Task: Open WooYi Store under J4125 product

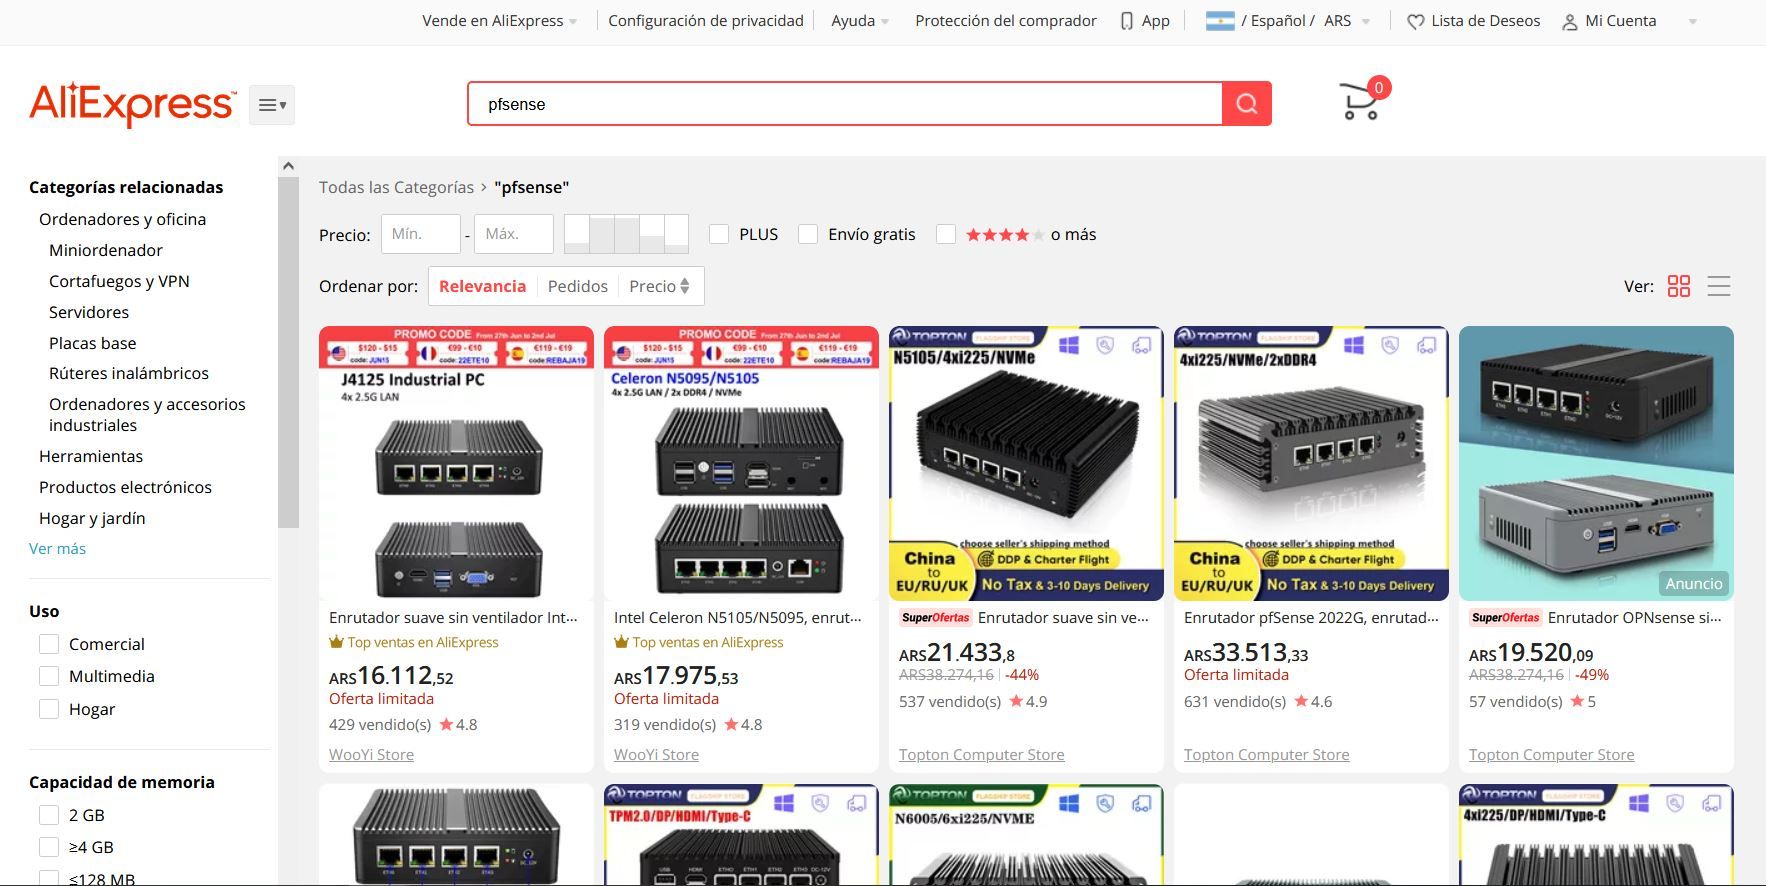Action: click(371, 755)
